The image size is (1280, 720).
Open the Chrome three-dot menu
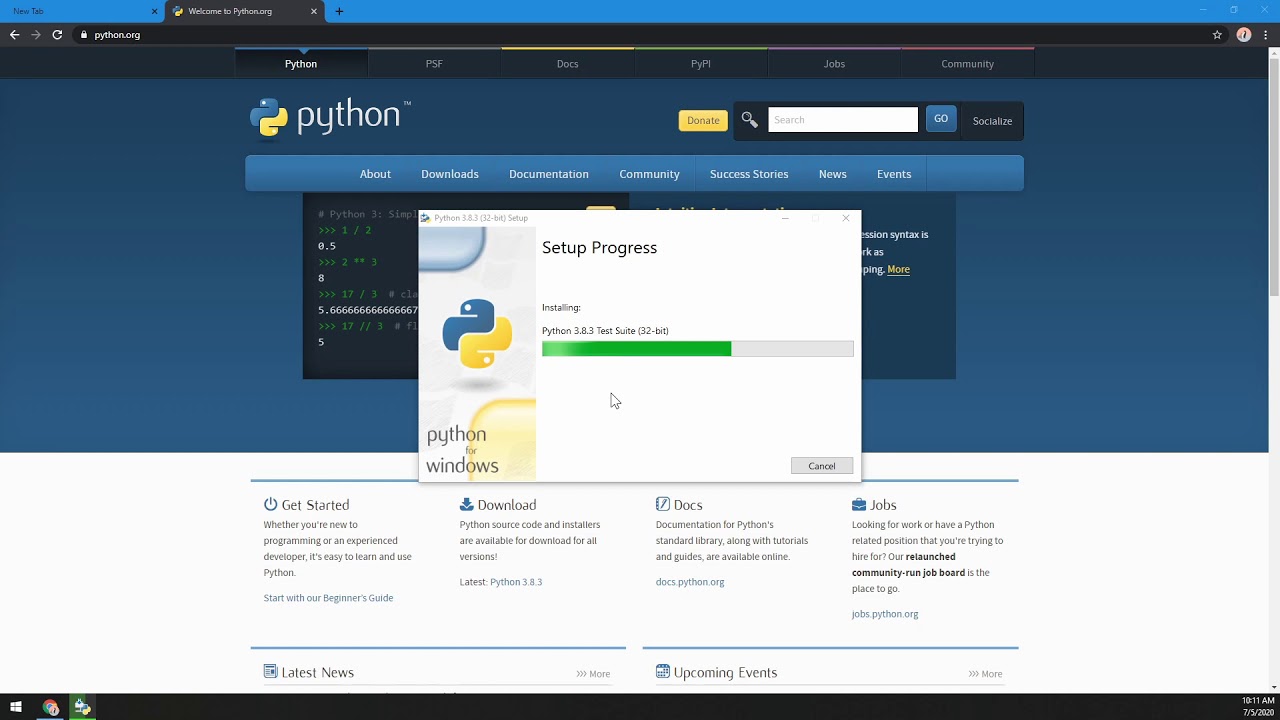click(1266, 35)
